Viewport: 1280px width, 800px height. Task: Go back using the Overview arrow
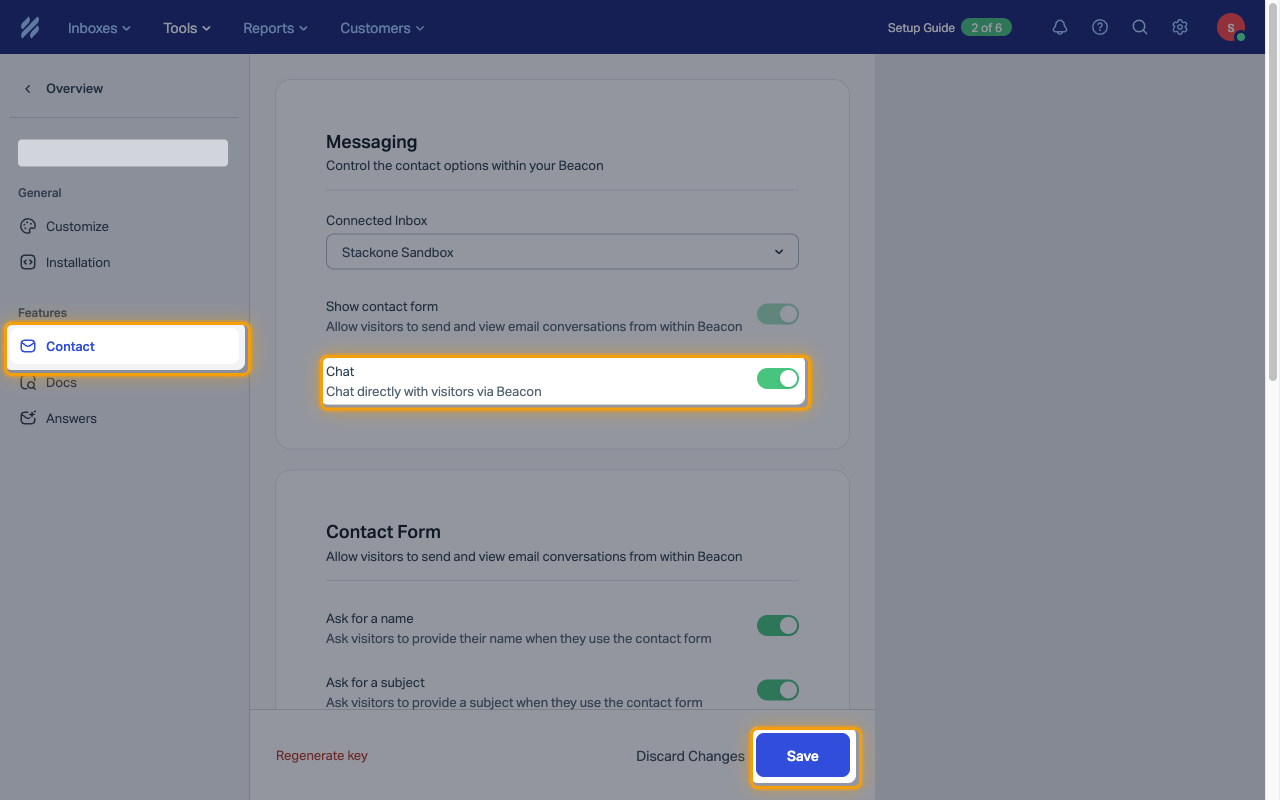28,88
